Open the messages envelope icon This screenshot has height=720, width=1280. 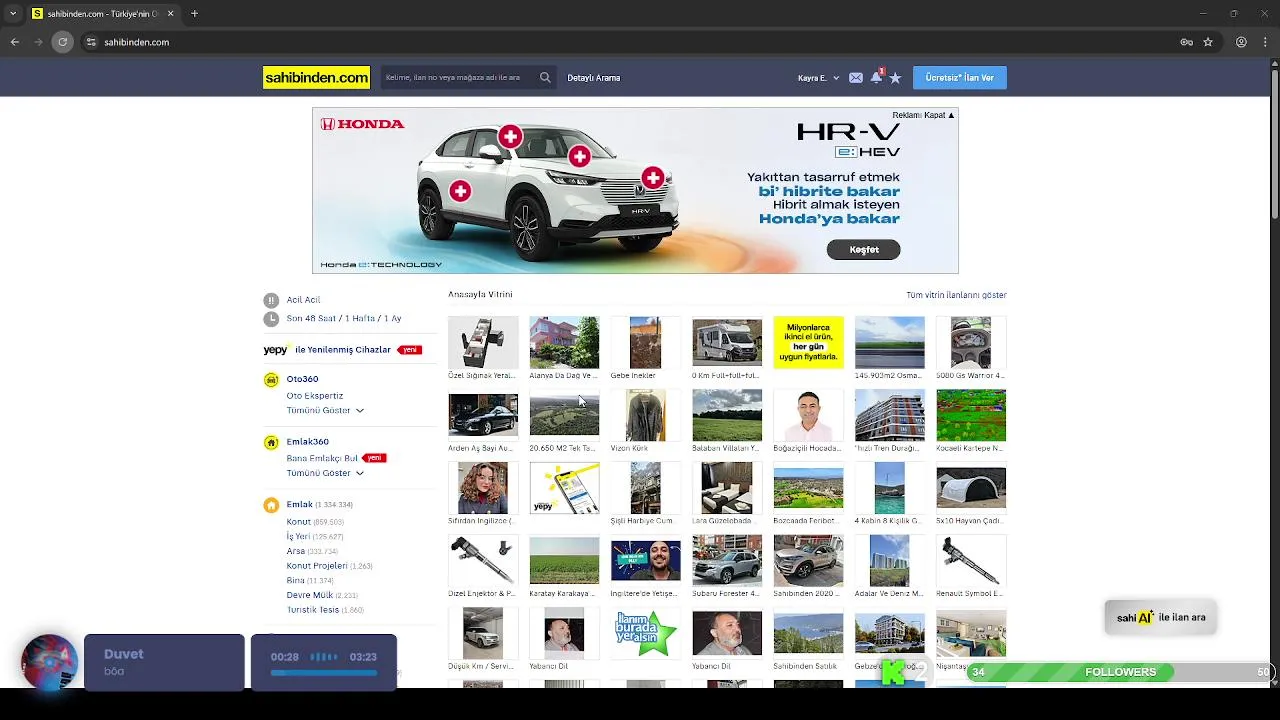tap(856, 78)
